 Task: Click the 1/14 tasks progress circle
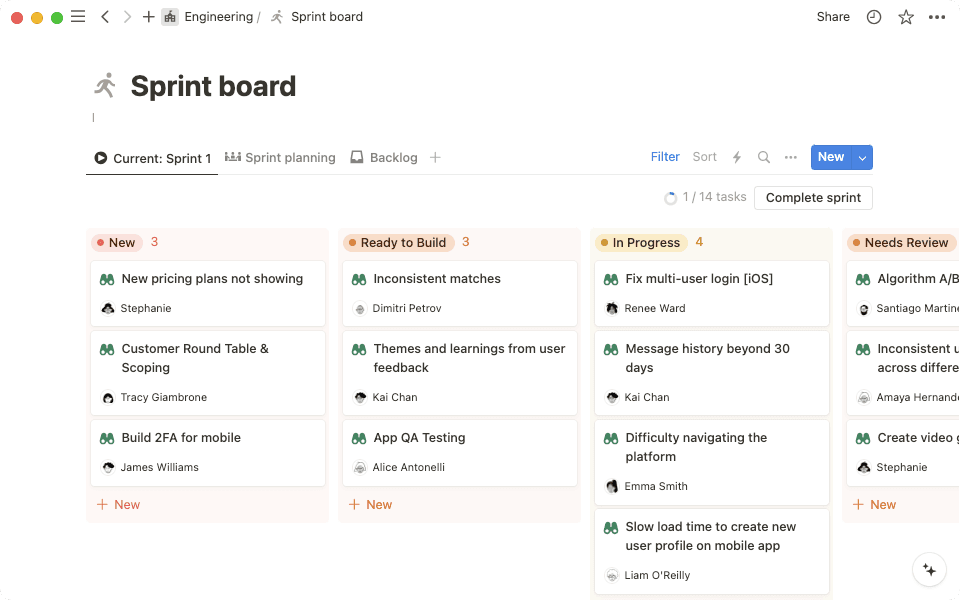pyautogui.click(x=670, y=197)
